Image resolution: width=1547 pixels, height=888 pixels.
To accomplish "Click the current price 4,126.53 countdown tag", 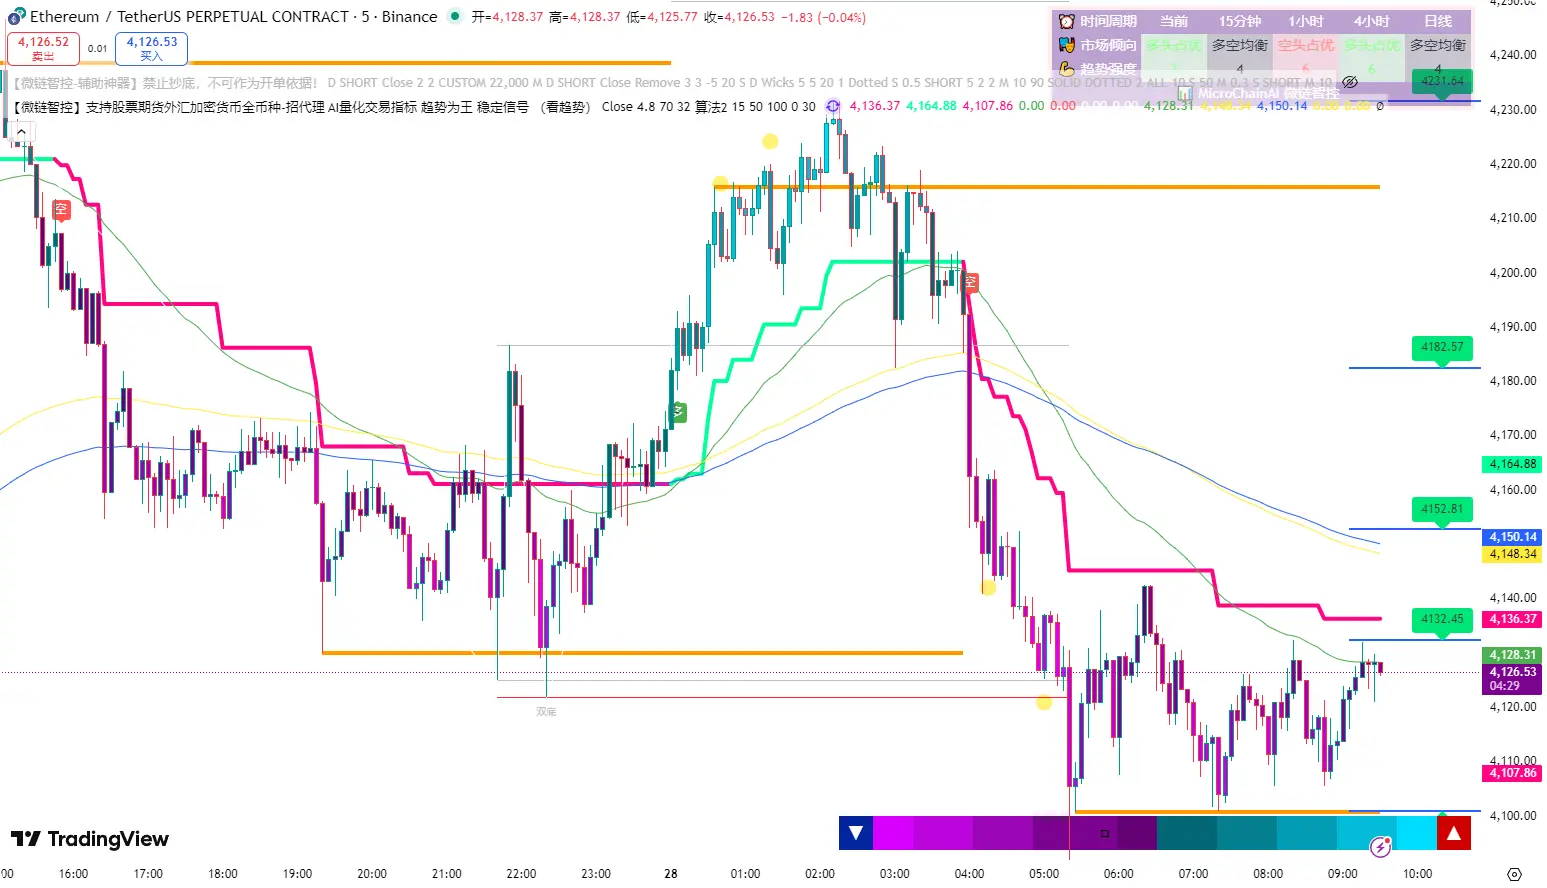I will [1512, 679].
